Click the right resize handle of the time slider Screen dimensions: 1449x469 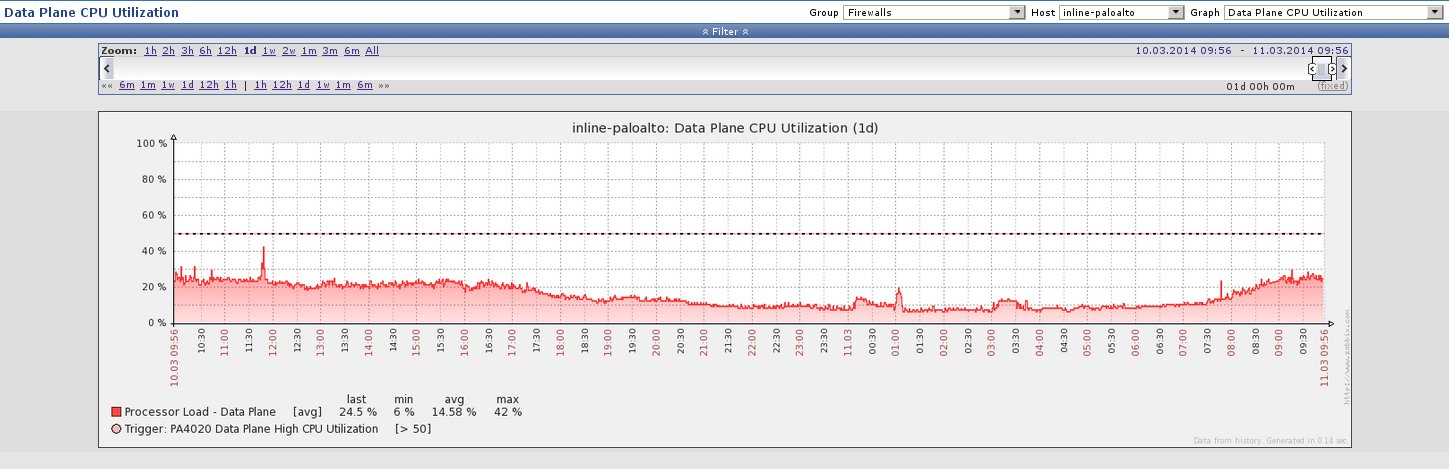pos(1332,69)
